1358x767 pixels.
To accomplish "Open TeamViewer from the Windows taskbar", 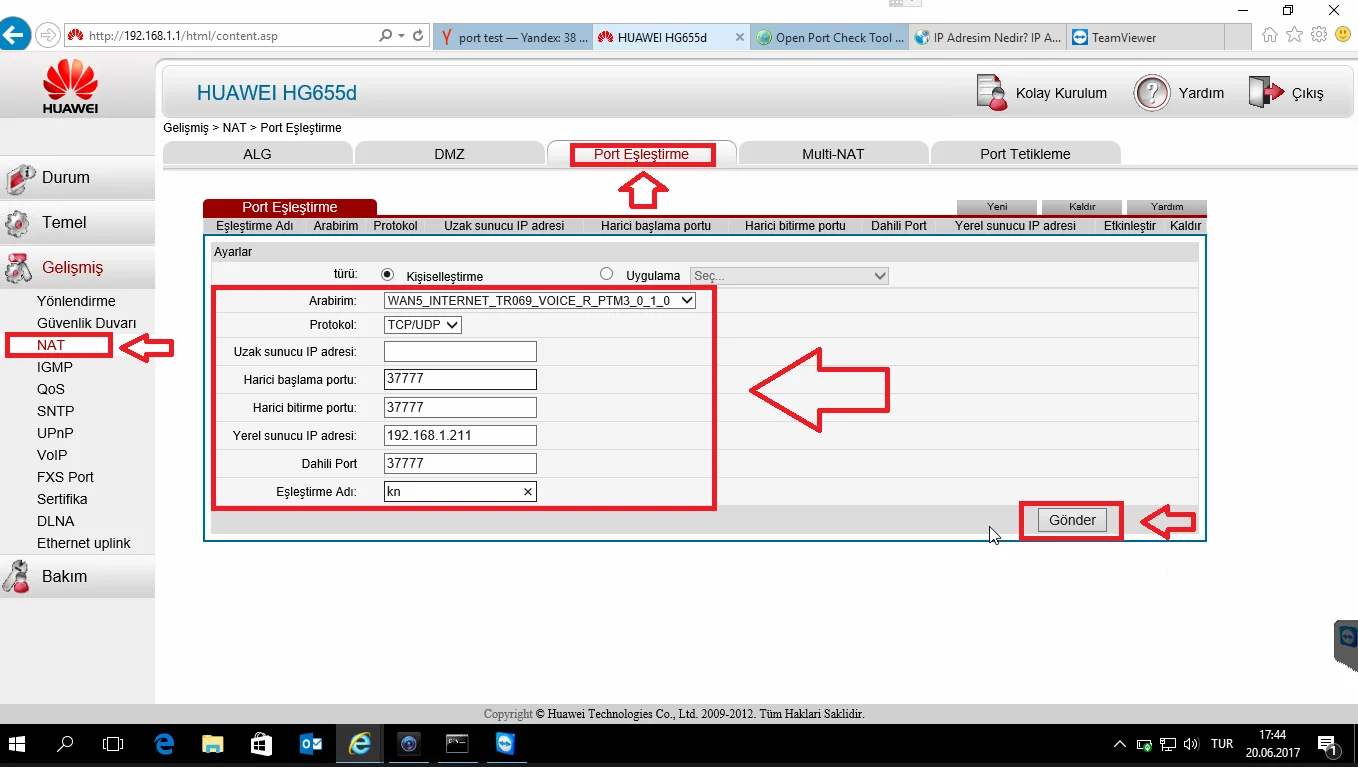I will [507, 744].
